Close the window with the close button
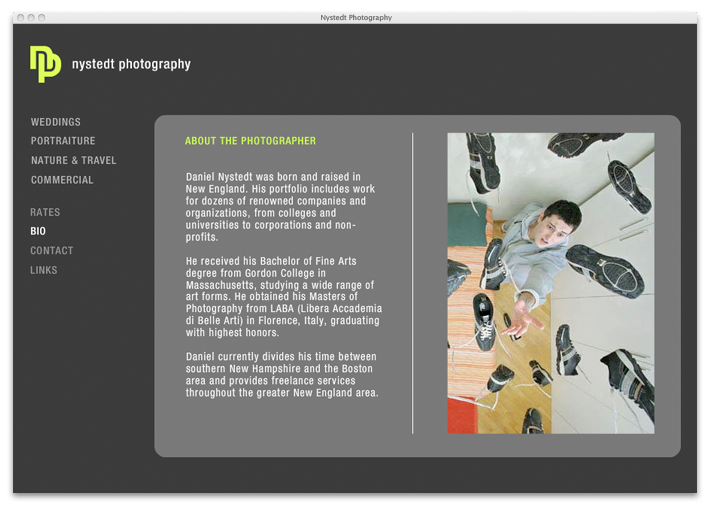This screenshot has height=510, width=710. (x=19, y=17)
